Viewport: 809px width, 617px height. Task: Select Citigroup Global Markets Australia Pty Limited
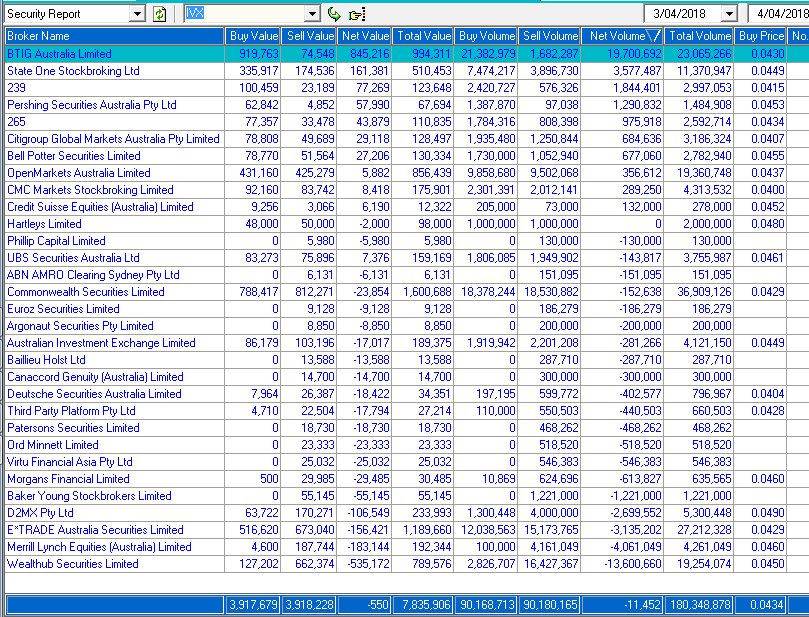[407, 139]
